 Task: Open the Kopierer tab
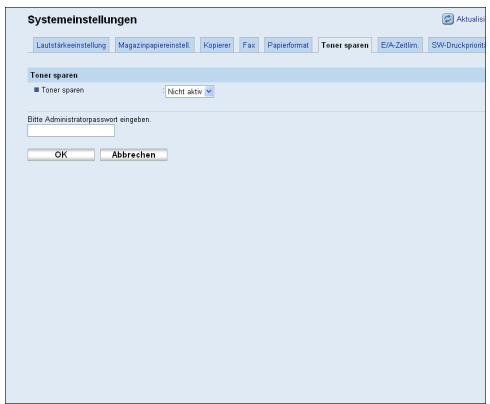[x=217, y=45]
